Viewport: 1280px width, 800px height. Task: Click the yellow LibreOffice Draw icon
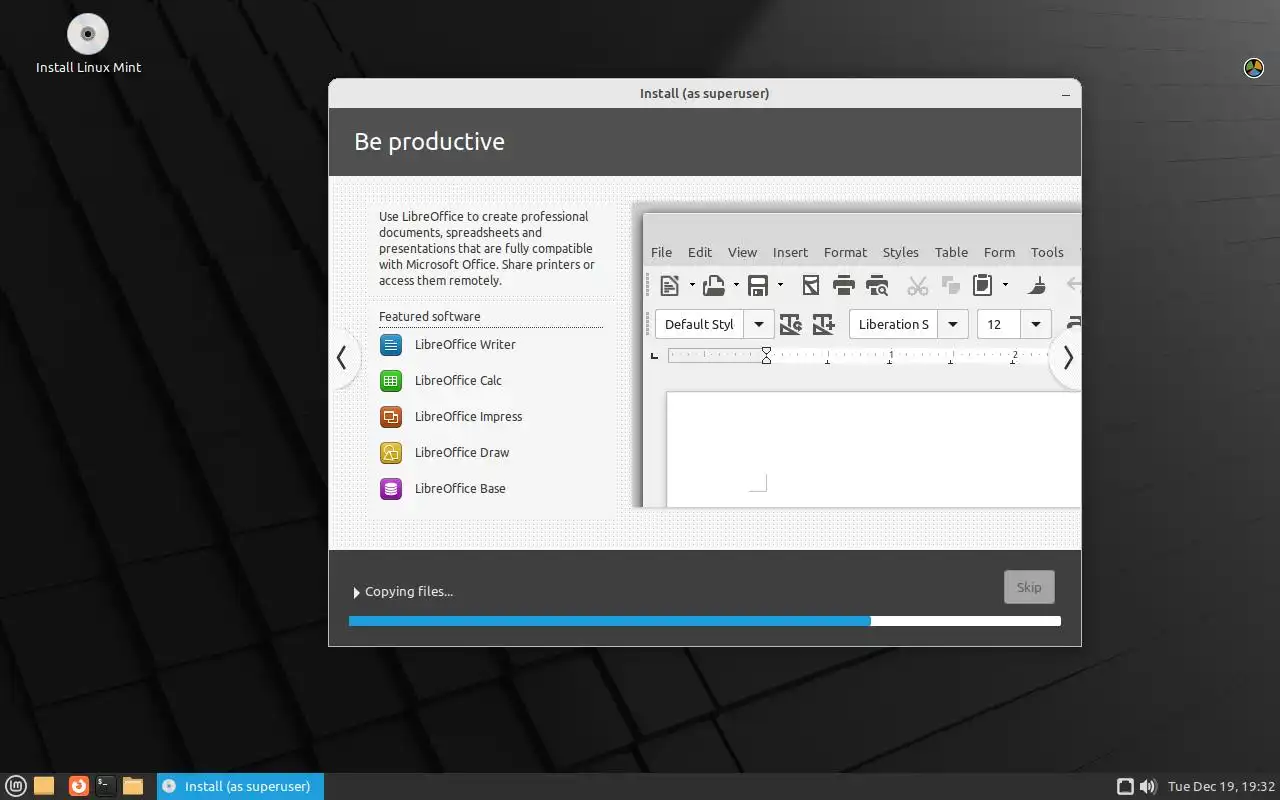coord(391,453)
